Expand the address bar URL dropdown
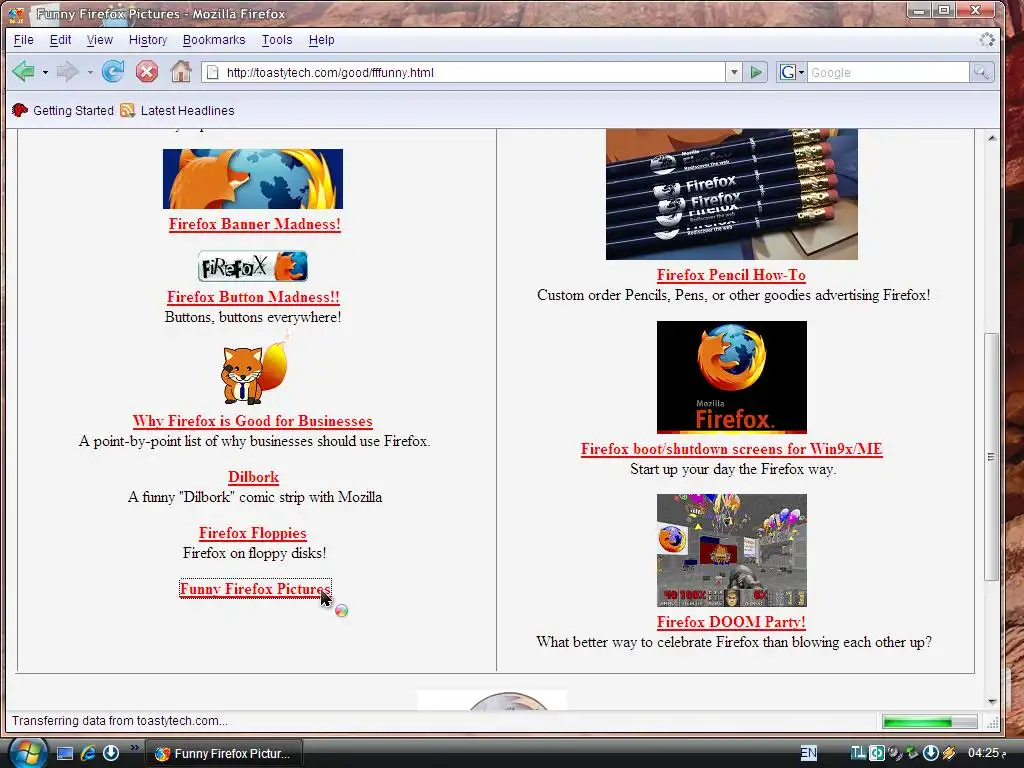 [x=734, y=72]
